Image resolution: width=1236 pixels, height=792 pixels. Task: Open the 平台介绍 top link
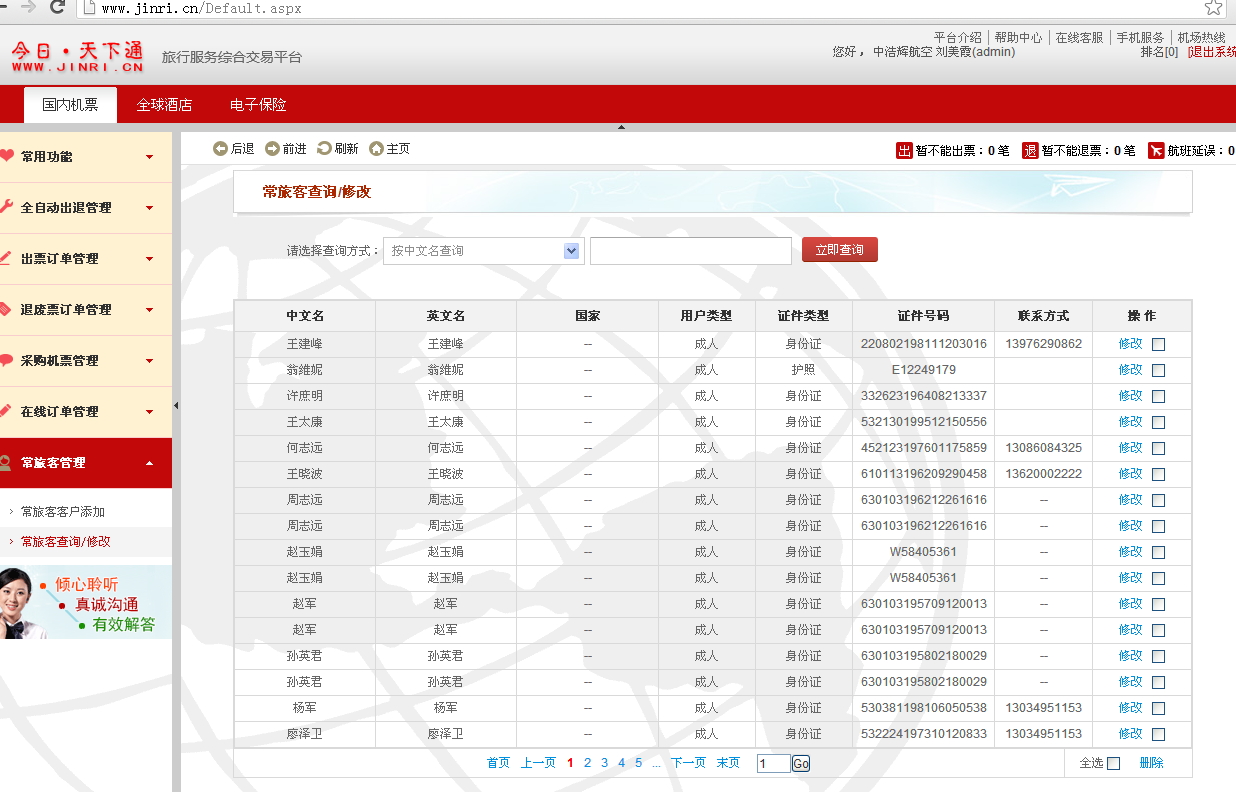(958, 37)
